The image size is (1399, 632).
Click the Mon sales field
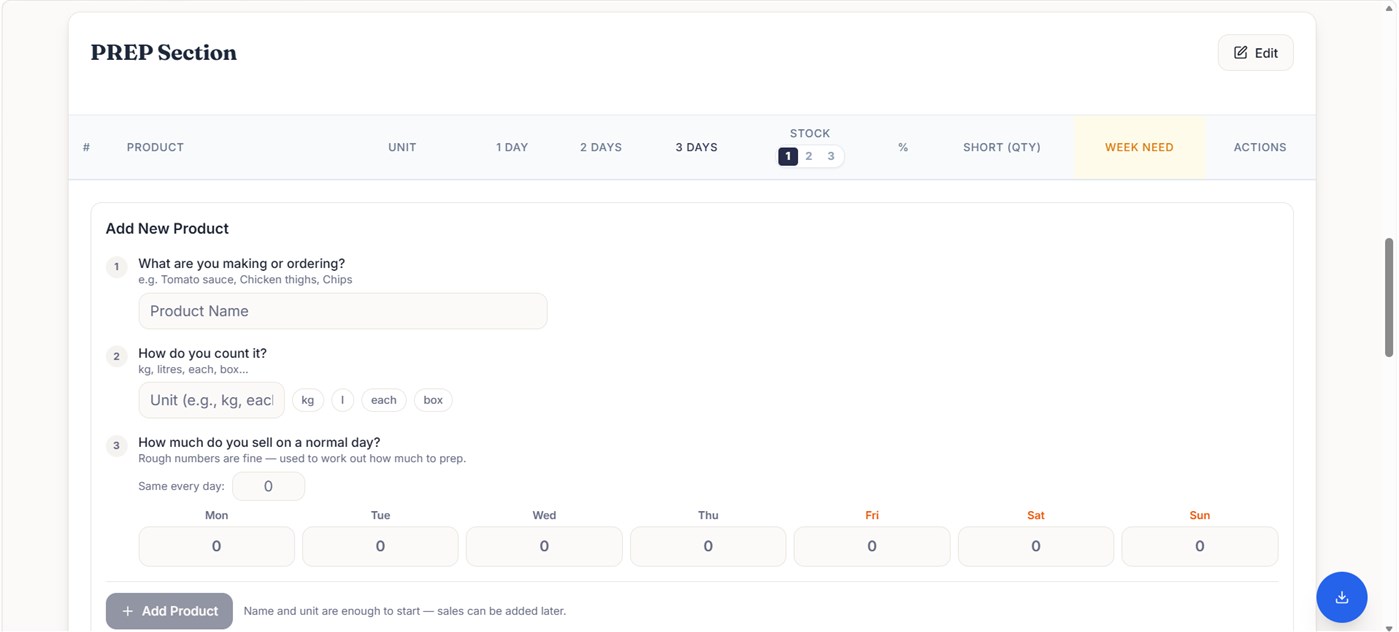[217, 547]
